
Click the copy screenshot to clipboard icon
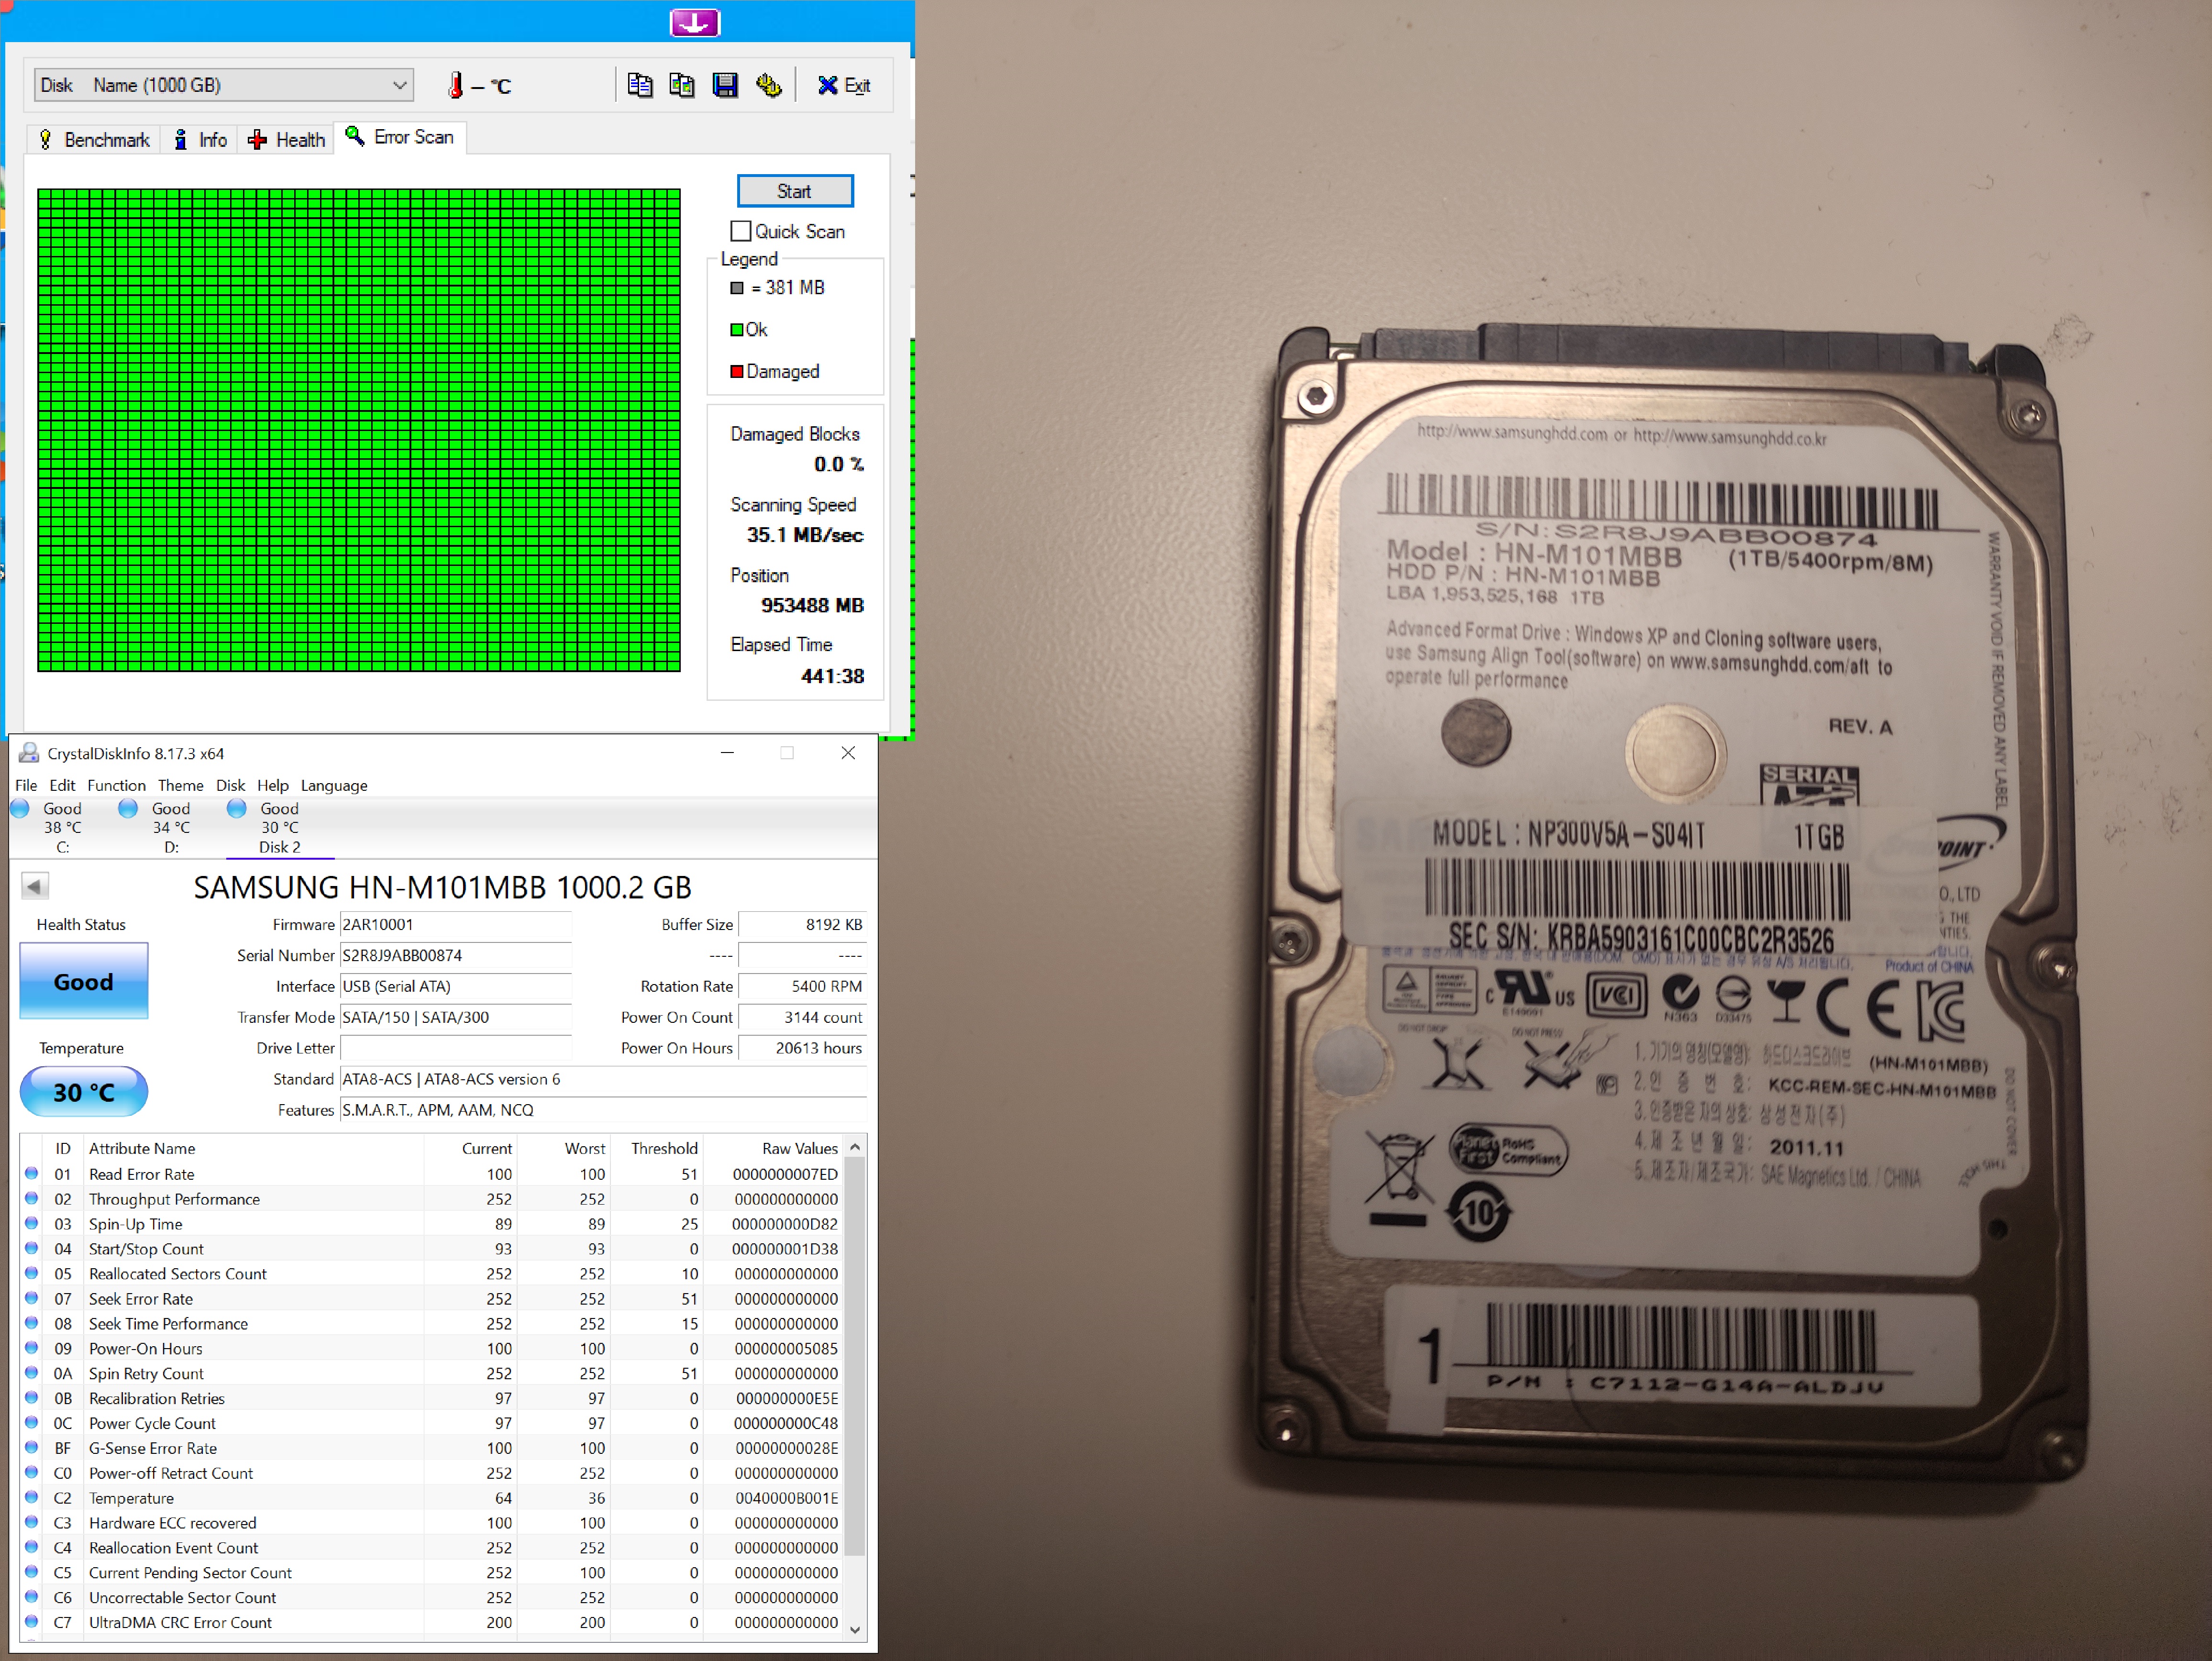(x=682, y=85)
